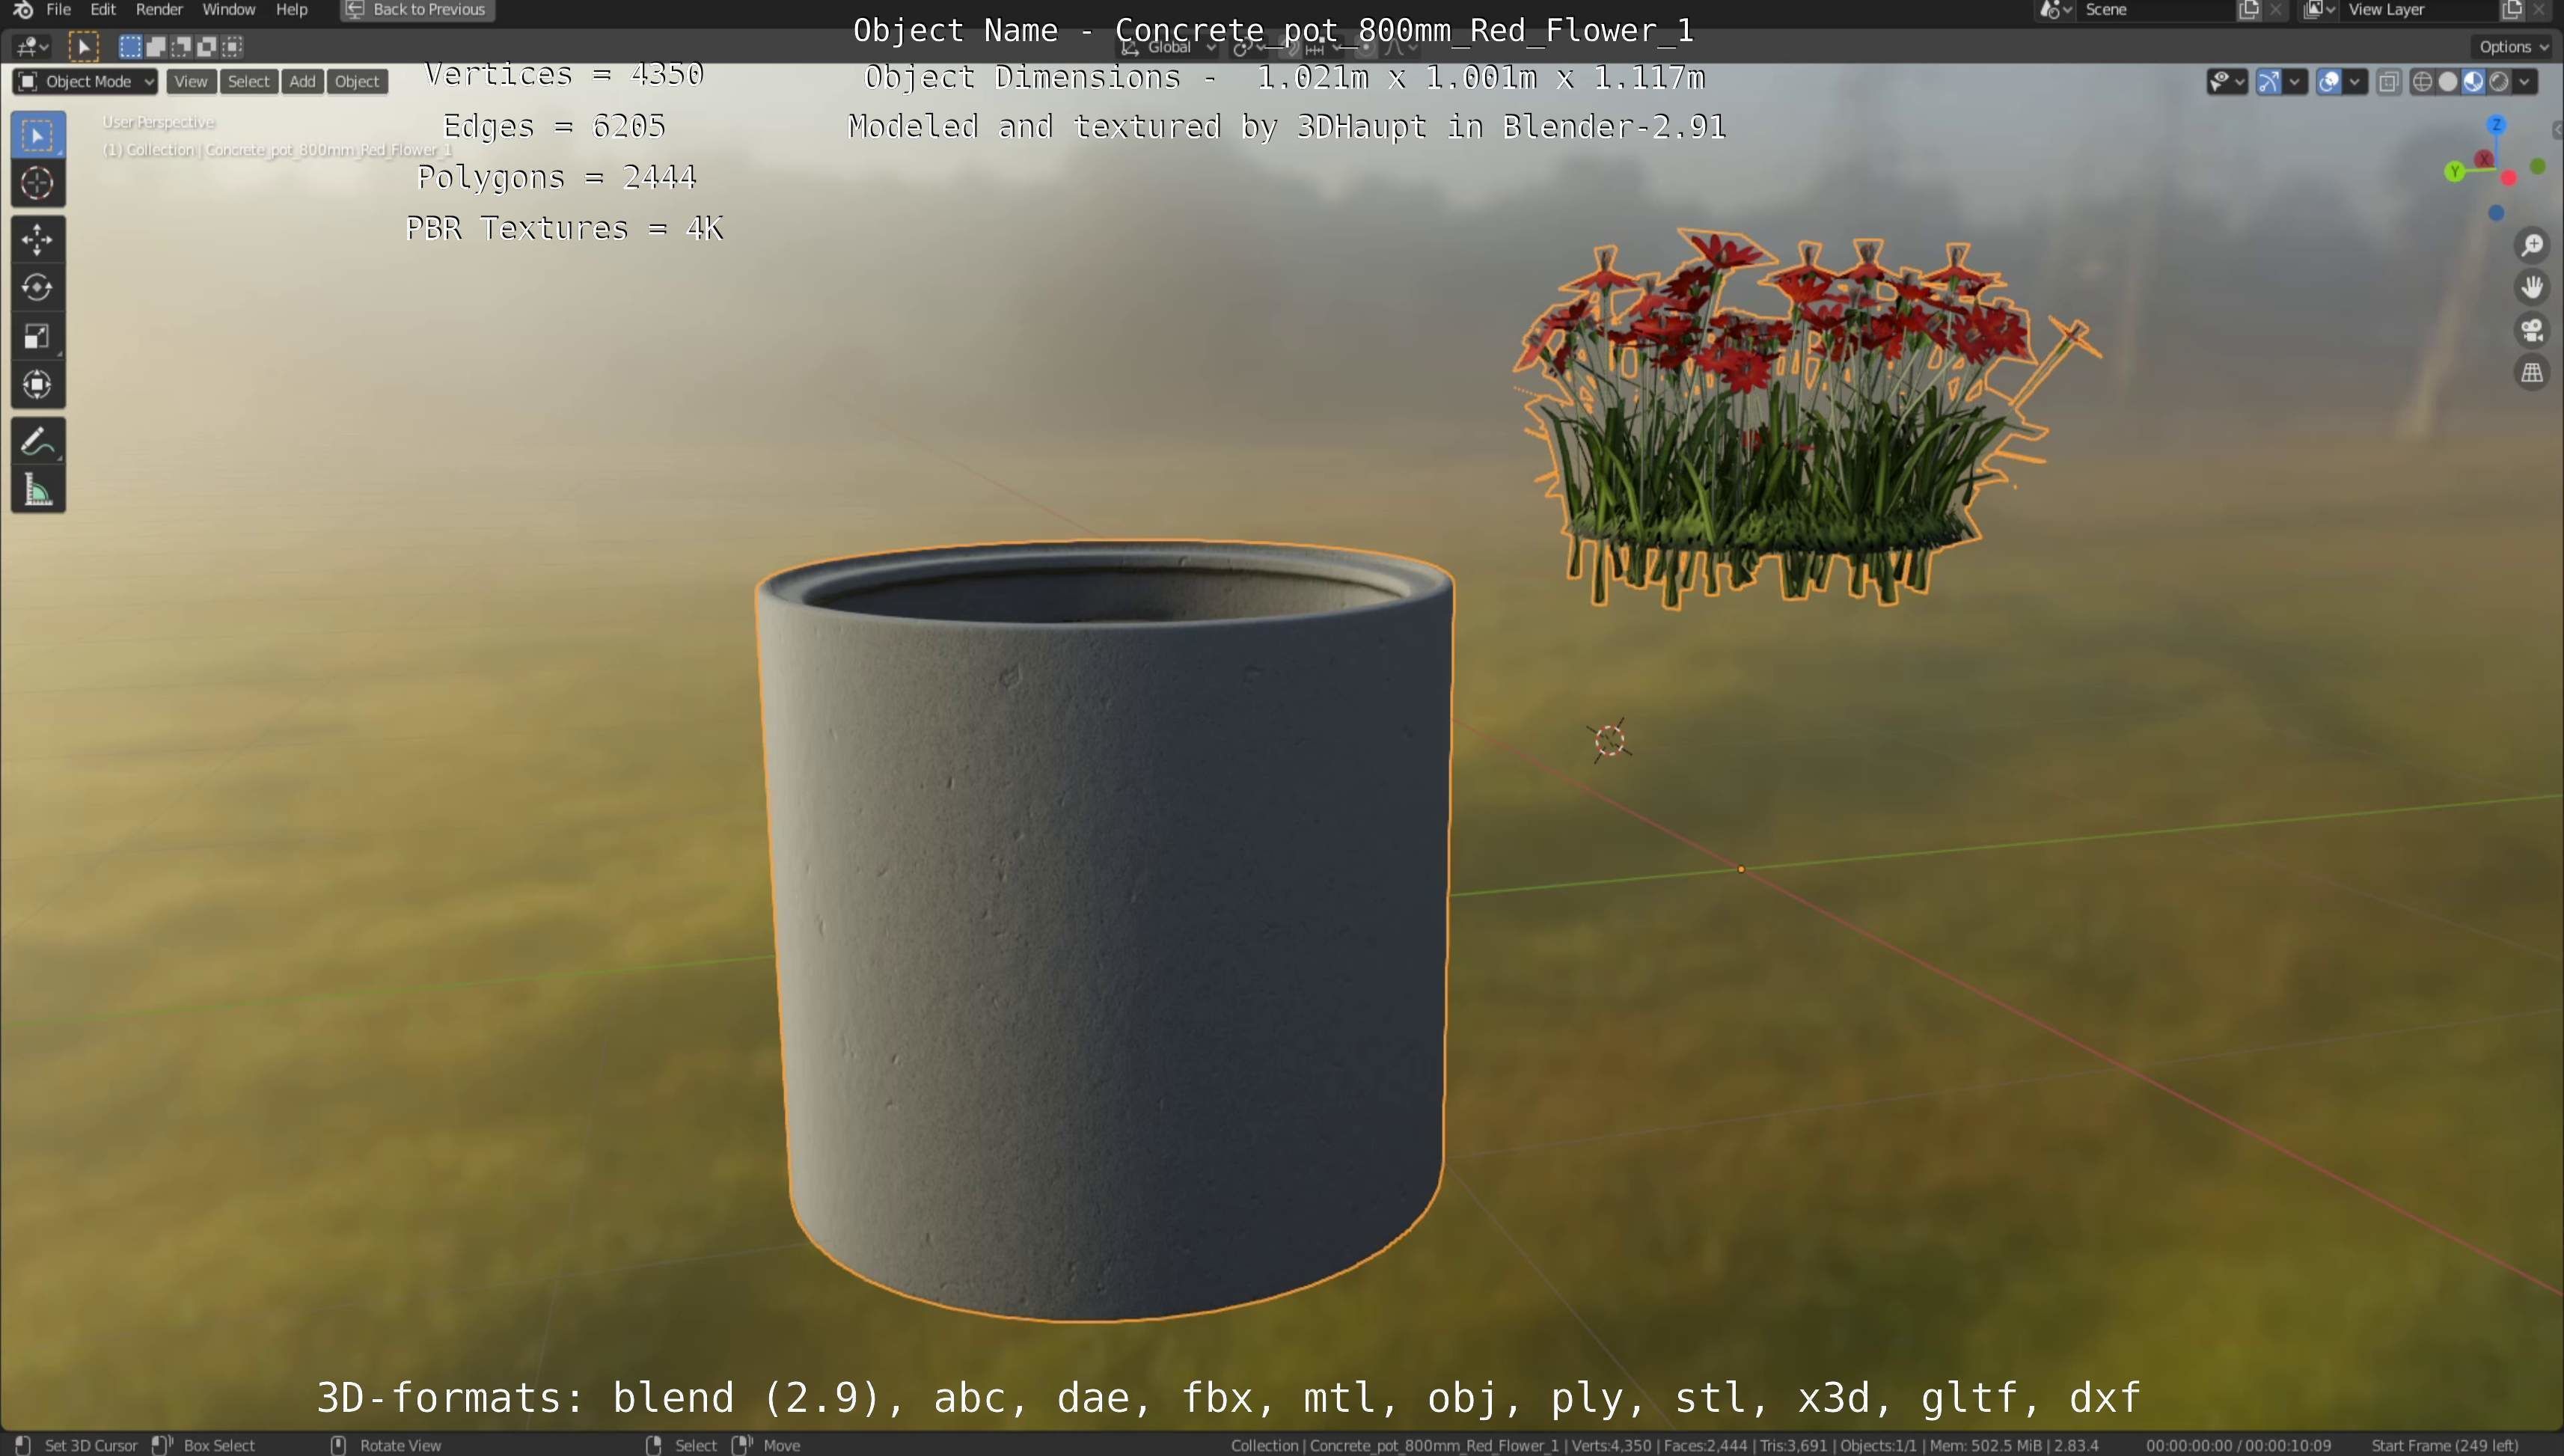Viewport: 2564px width, 1456px height.
Task: Click the zoom view gizmo
Action: (x=2532, y=245)
